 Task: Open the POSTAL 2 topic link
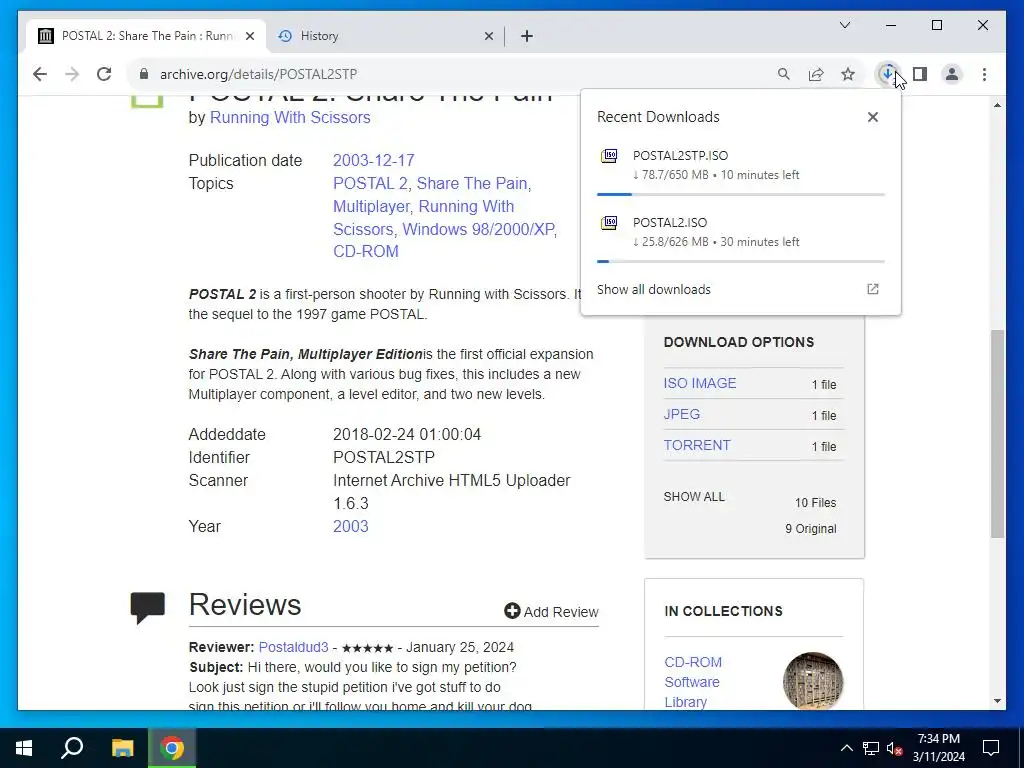370,184
